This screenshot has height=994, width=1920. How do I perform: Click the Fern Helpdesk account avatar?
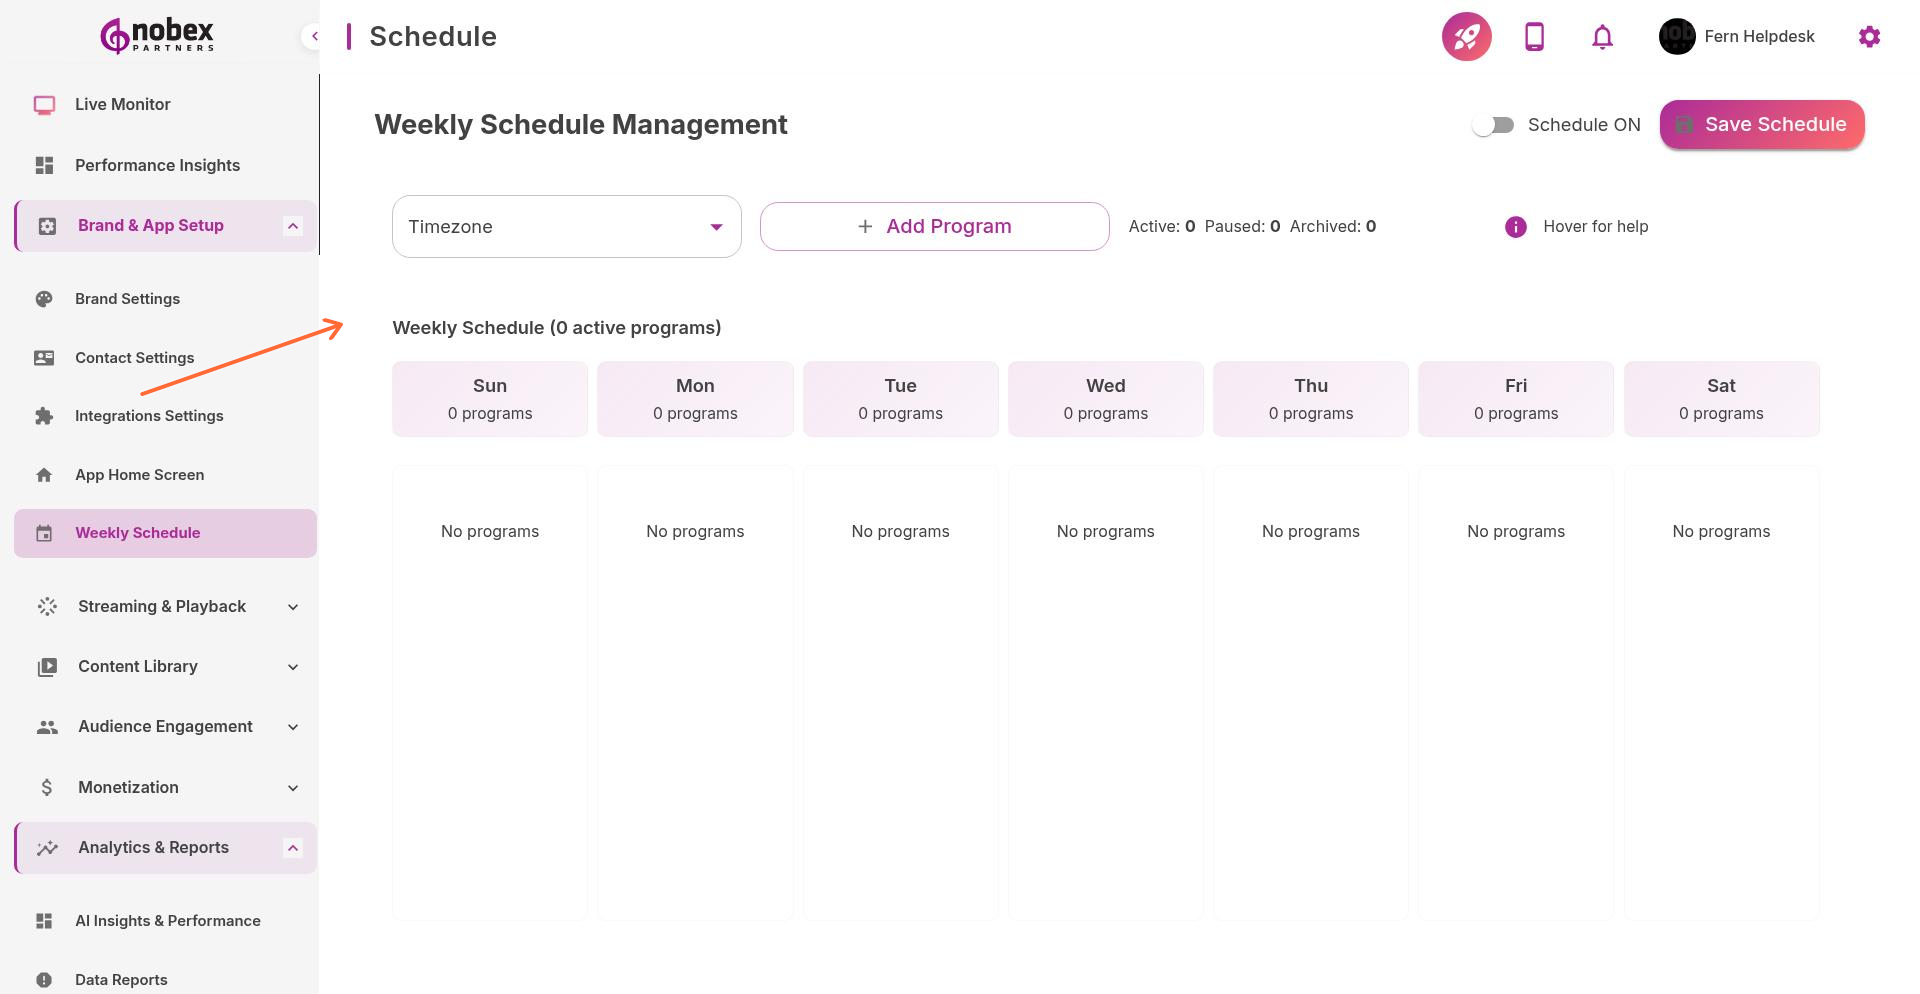pos(1676,36)
